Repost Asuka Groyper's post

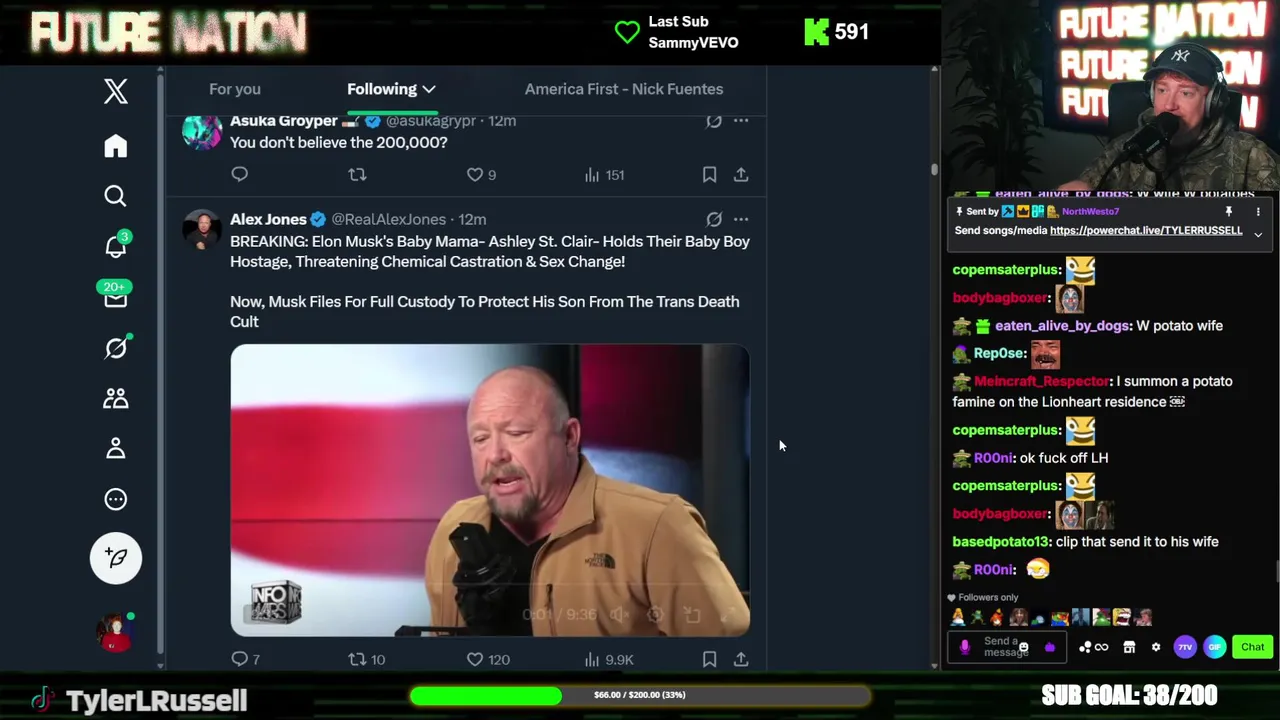tap(357, 174)
